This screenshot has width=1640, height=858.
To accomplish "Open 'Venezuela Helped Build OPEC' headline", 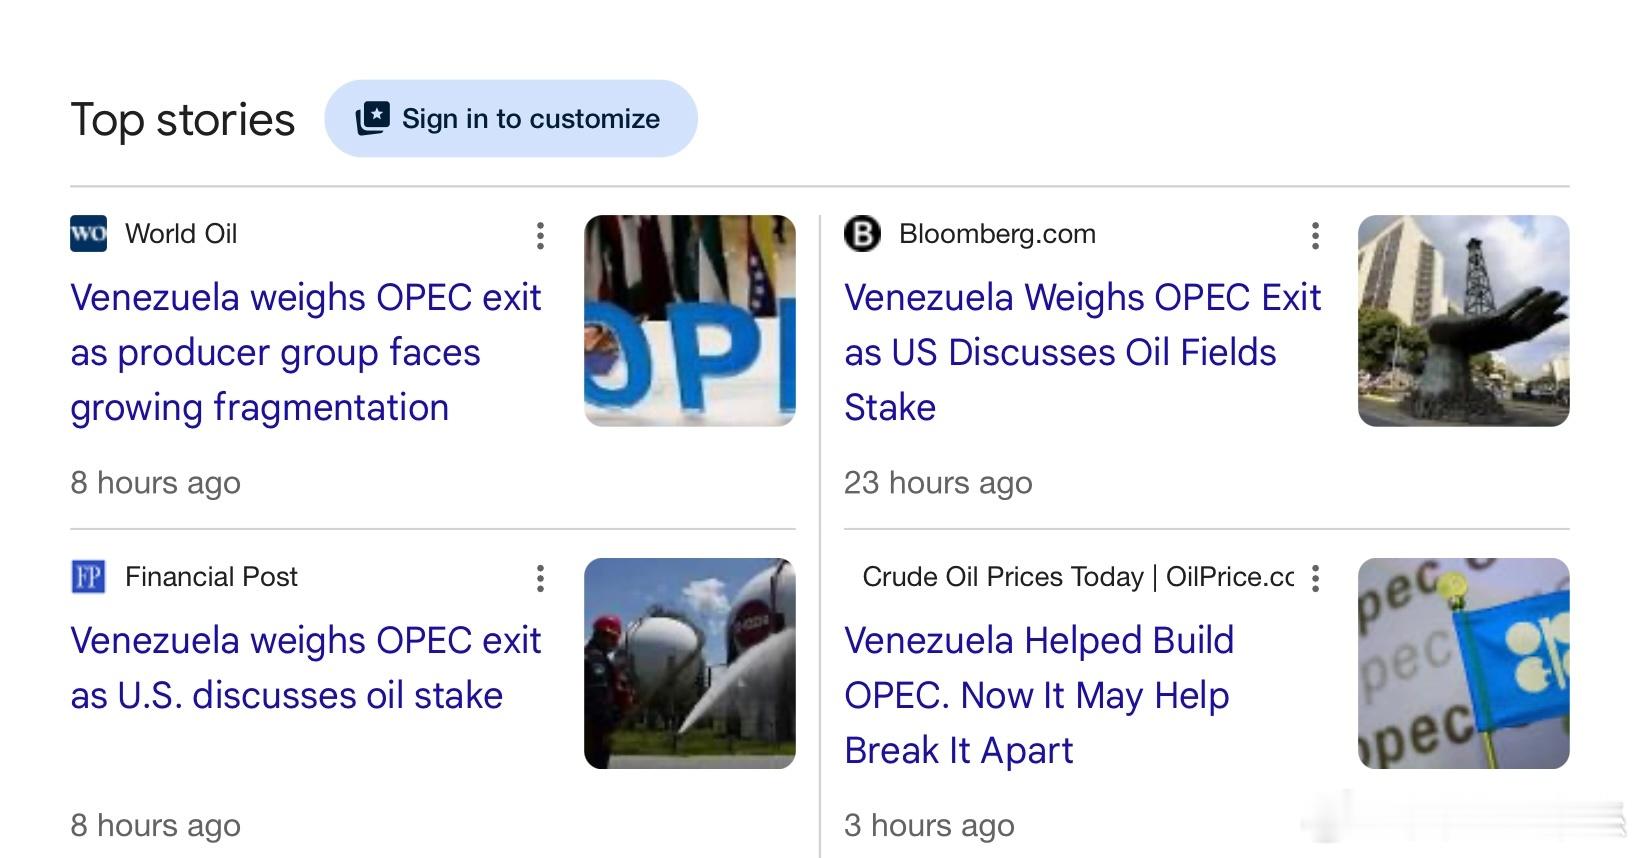I will pos(1039,695).
